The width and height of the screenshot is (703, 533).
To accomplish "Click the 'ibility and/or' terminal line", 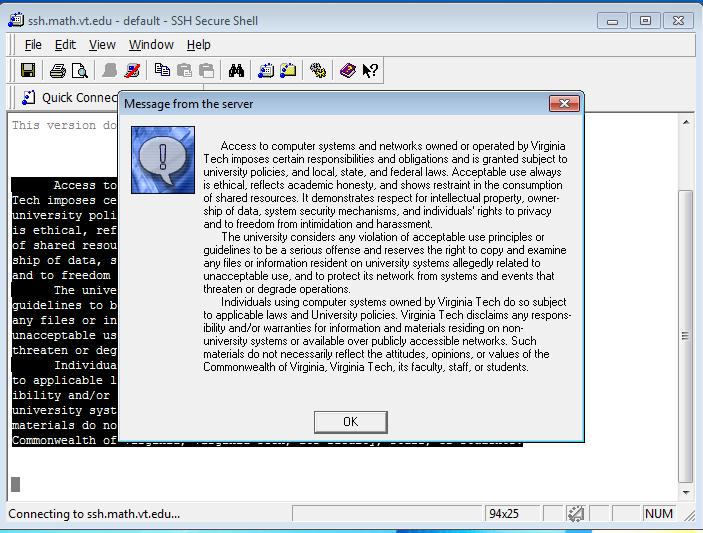I will click(x=61, y=395).
